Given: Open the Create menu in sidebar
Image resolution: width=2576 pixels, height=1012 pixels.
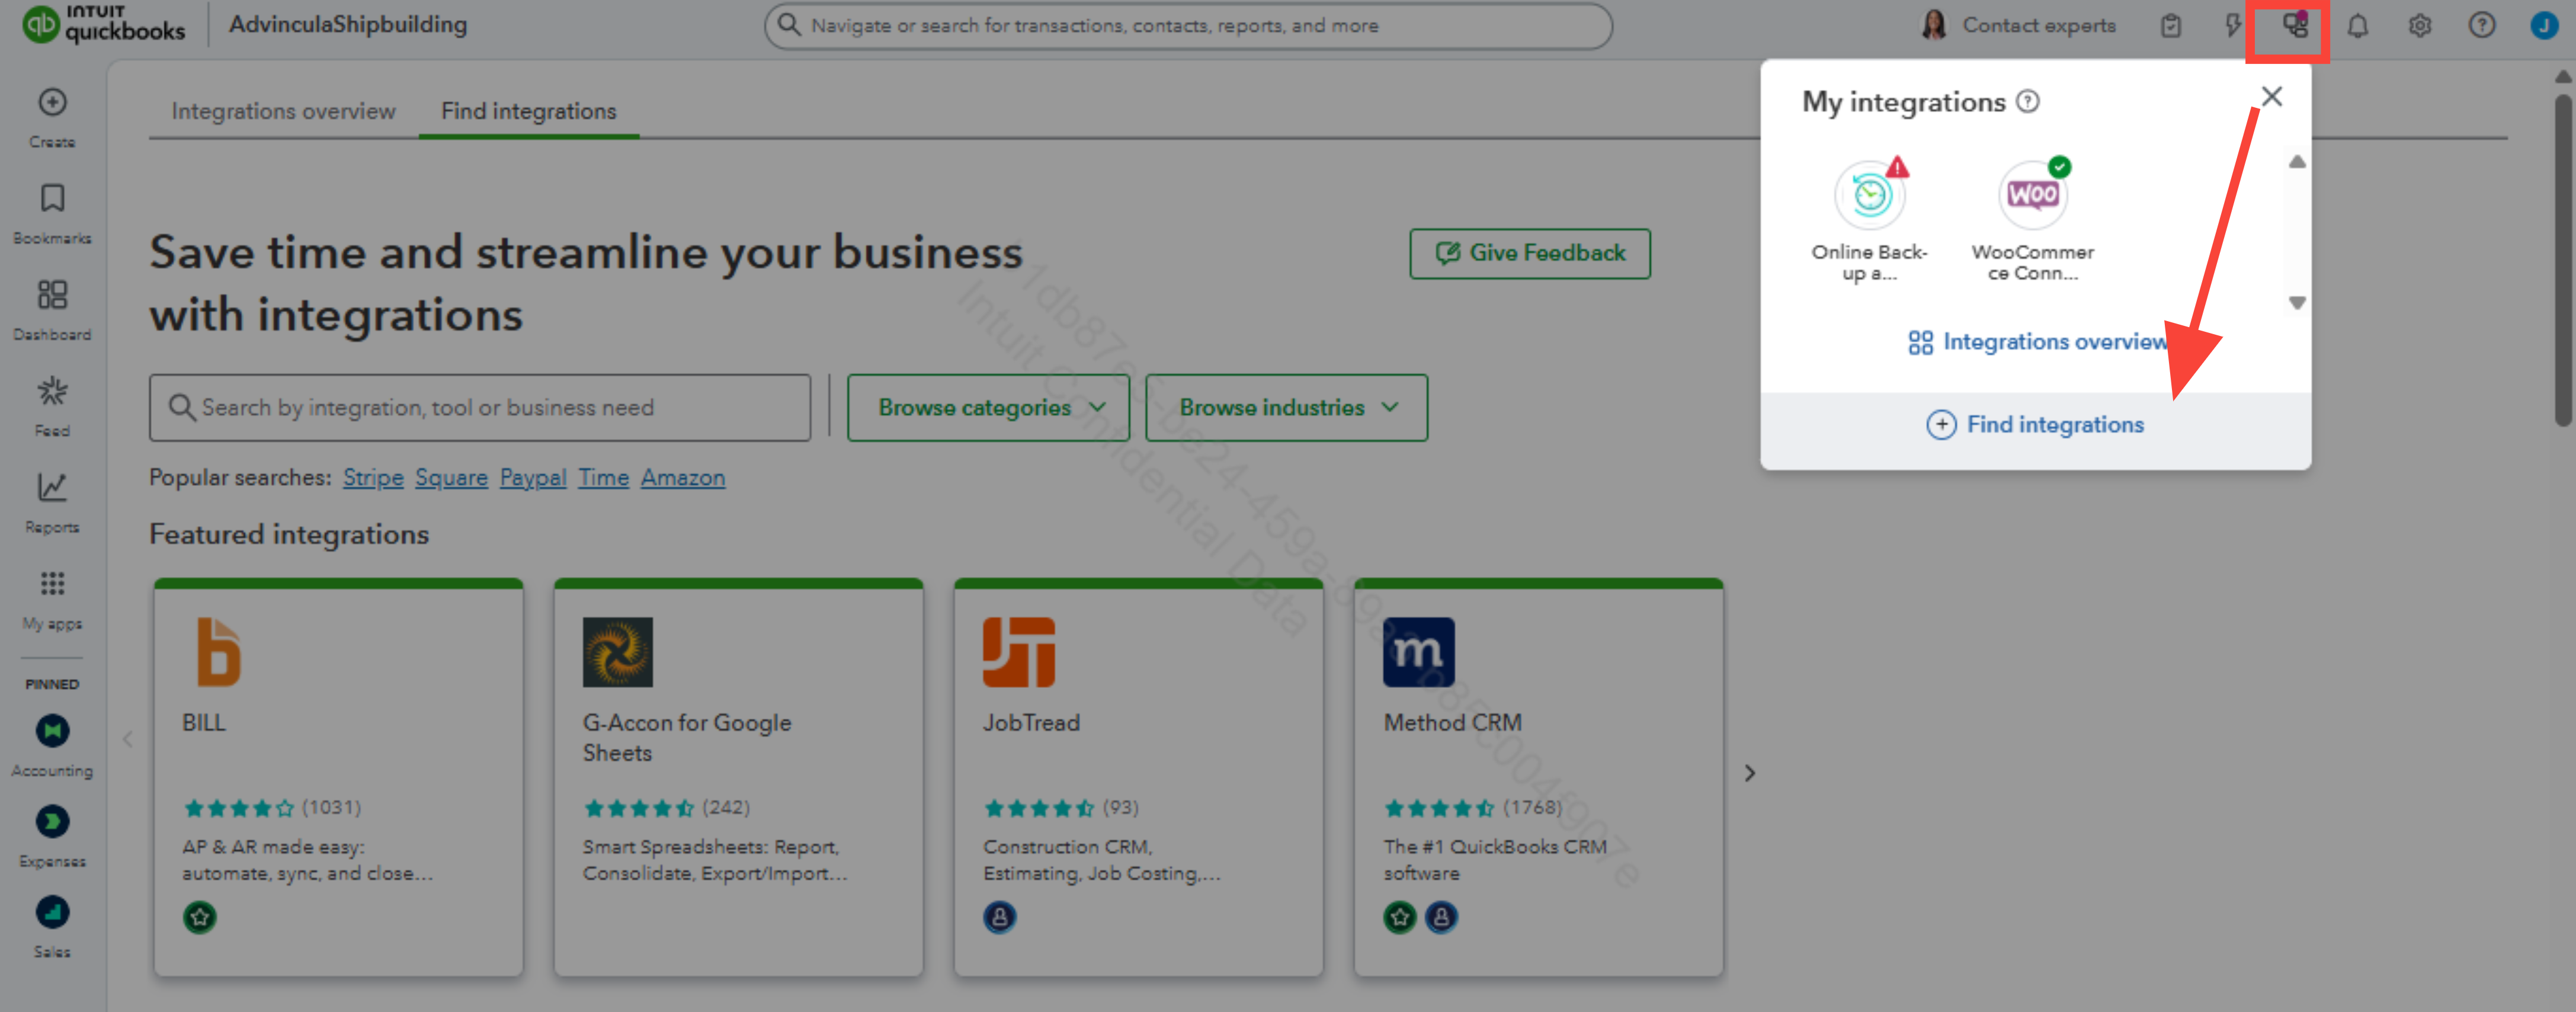Looking at the screenshot, I should (x=52, y=103).
